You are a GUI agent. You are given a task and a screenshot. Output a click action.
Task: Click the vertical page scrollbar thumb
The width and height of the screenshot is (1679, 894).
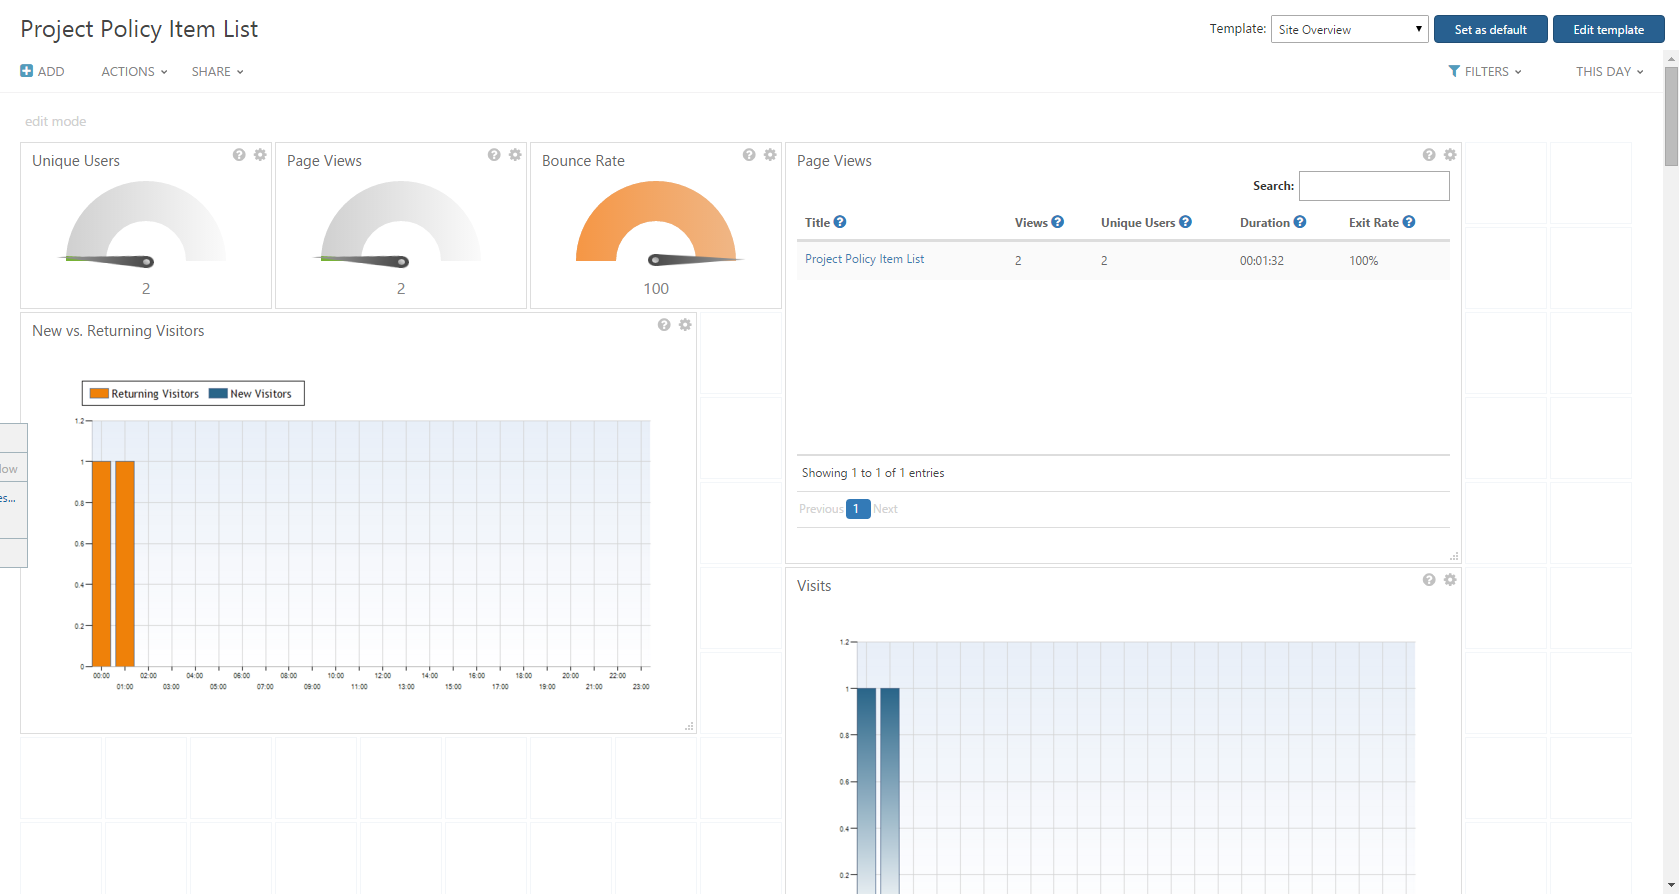(x=1671, y=115)
